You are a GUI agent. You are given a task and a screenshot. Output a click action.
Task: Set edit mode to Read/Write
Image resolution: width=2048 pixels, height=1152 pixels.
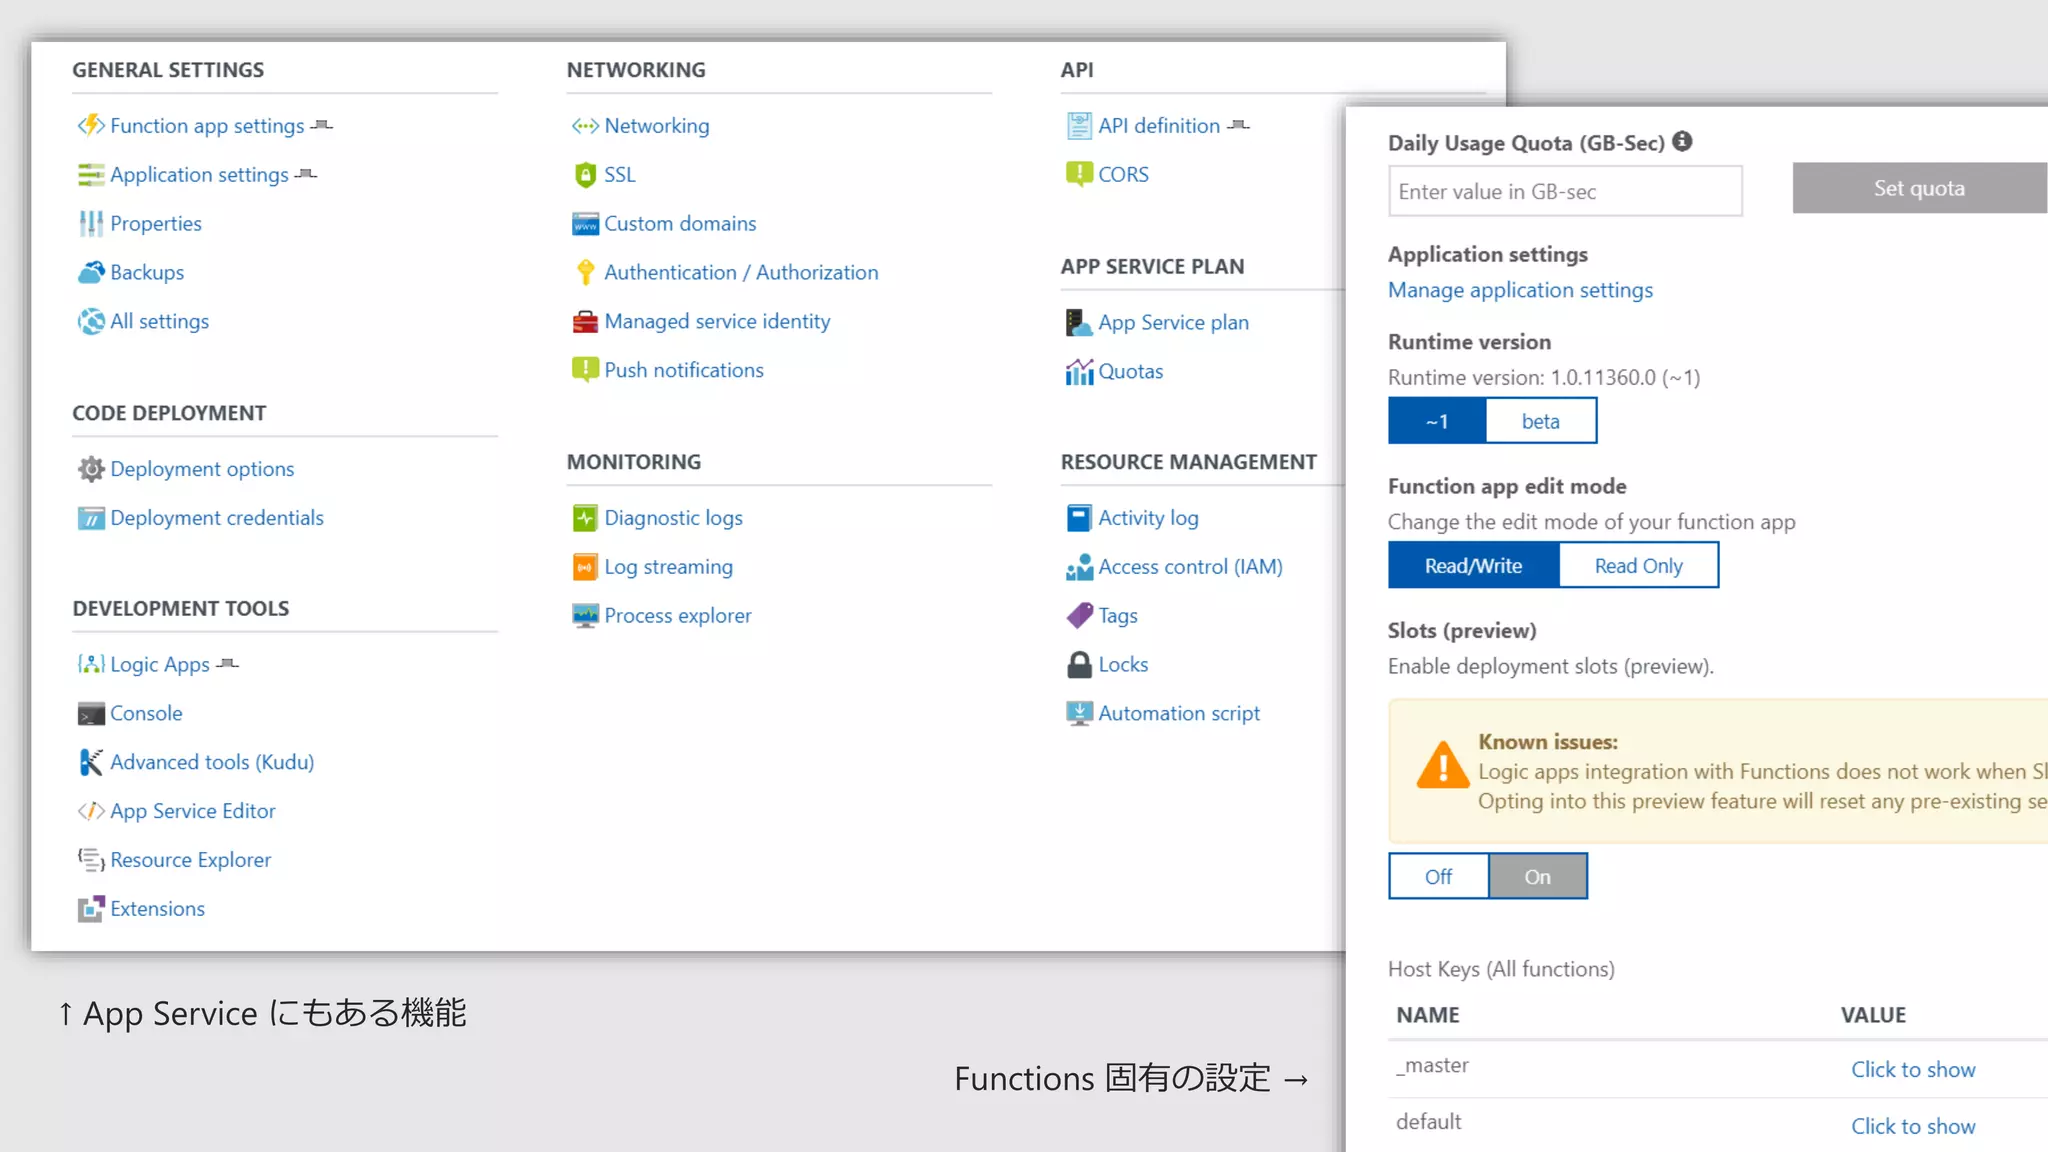(x=1473, y=566)
